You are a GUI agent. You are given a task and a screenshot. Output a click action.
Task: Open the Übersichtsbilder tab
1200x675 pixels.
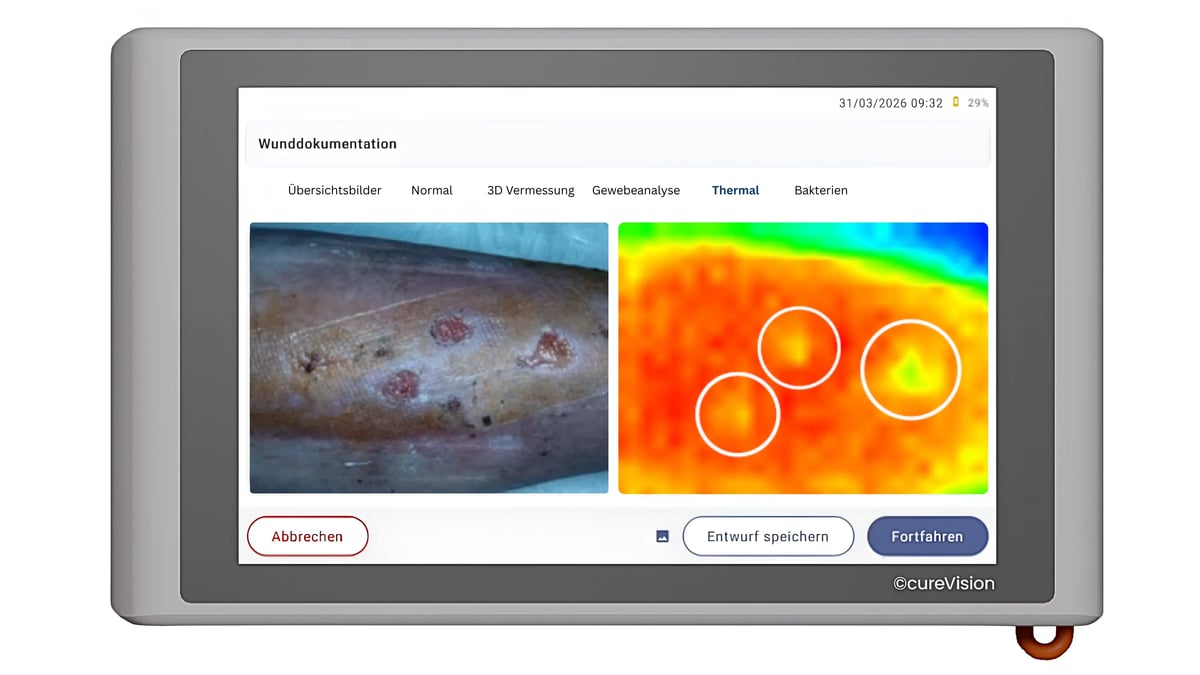[334, 190]
